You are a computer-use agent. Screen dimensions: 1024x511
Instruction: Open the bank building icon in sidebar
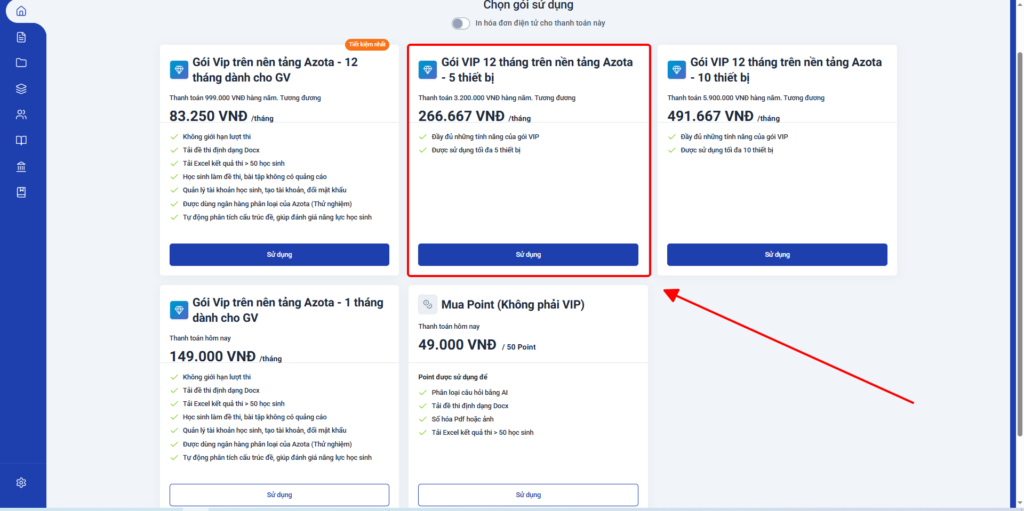(22, 167)
